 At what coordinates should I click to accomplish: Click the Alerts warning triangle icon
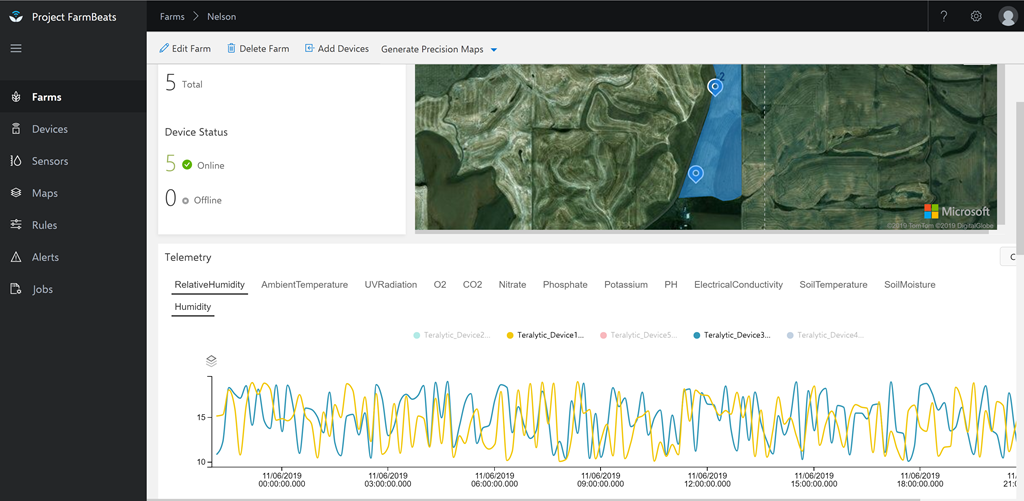(x=16, y=257)
